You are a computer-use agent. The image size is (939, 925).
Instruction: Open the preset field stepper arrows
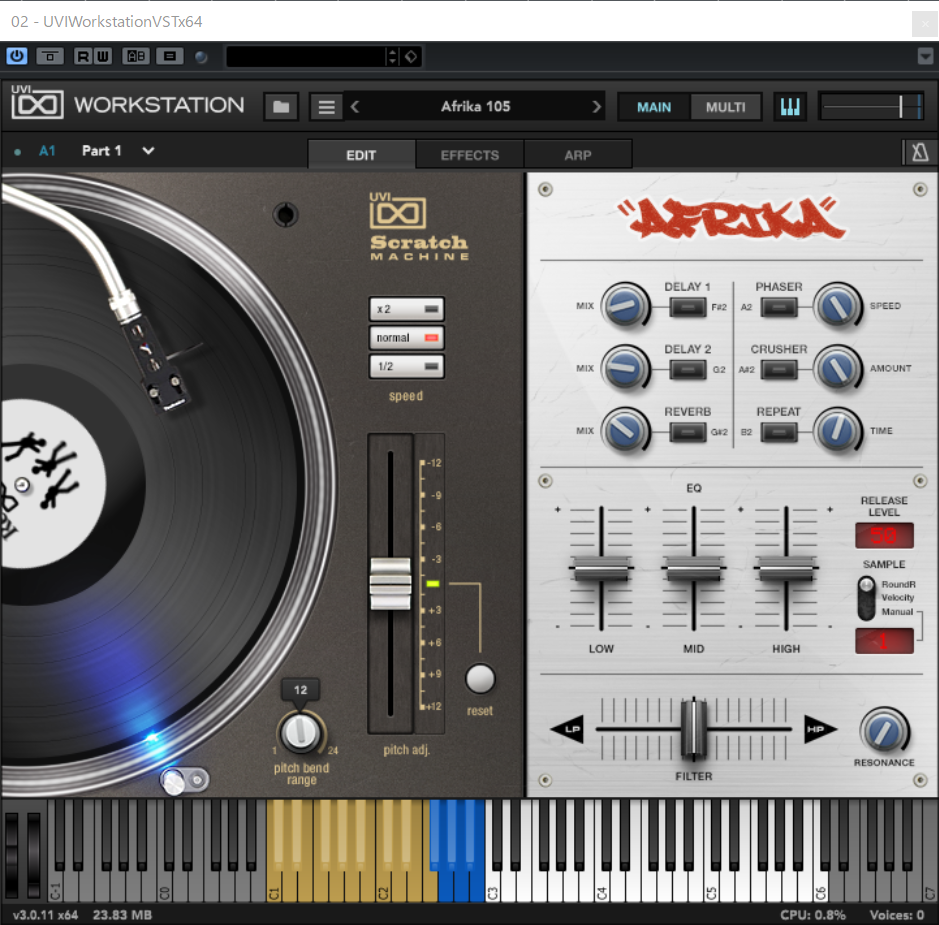coord(392,56)
